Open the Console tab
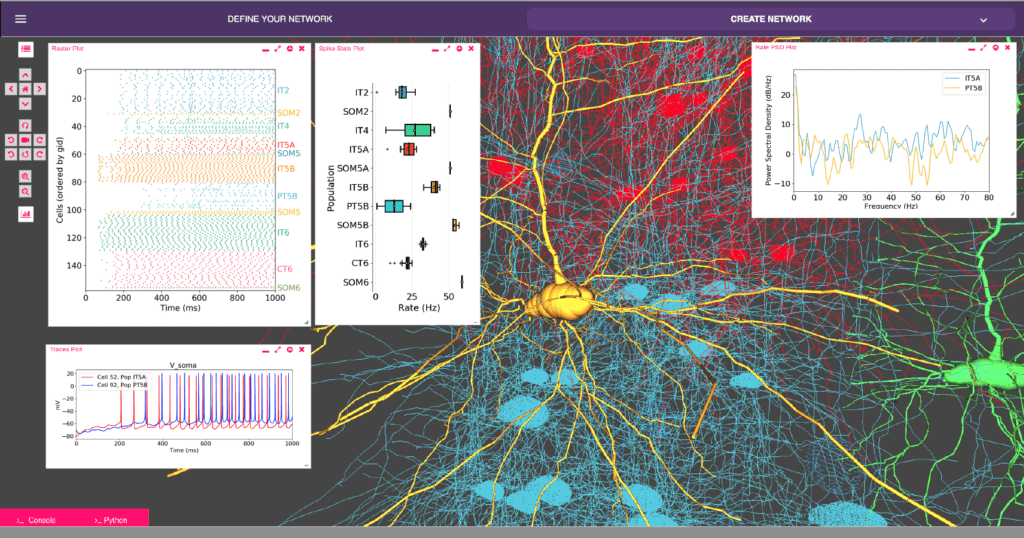Image resolution: width=1024 pixels, height=538 pixels. (x=37, y=520)
